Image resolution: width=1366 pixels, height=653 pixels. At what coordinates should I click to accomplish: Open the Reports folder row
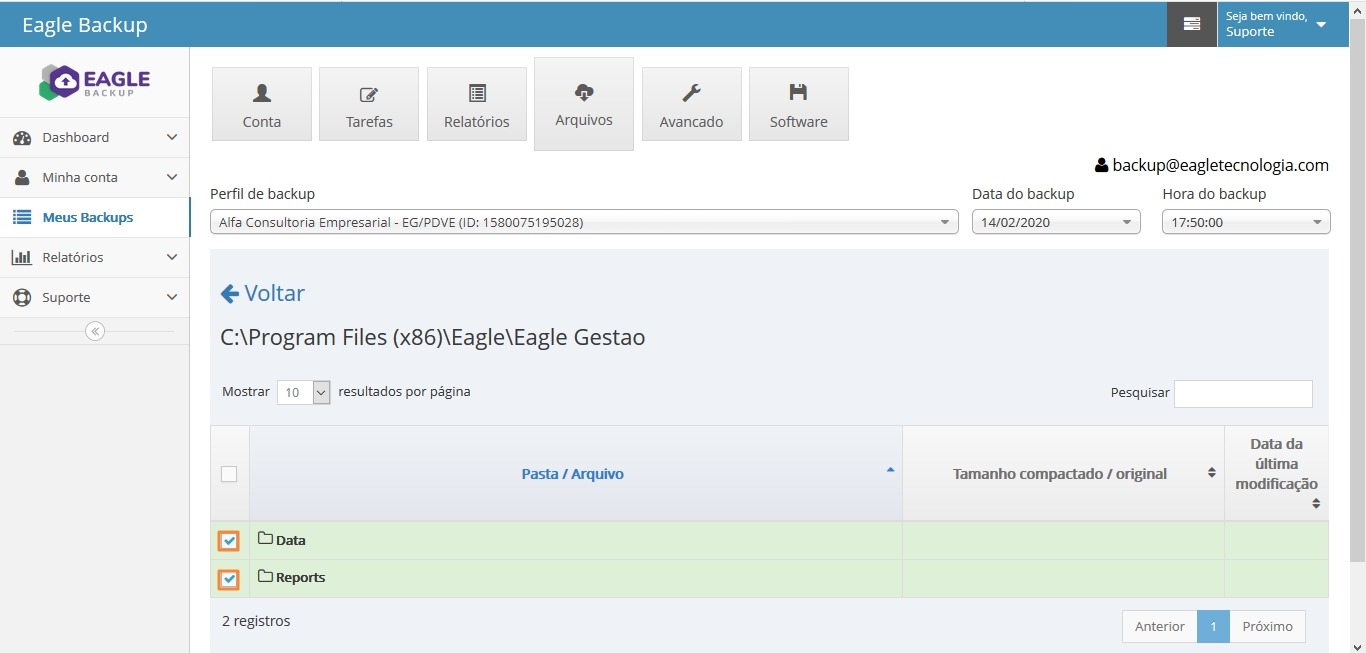pyautogui.click(x=769, y=579)
